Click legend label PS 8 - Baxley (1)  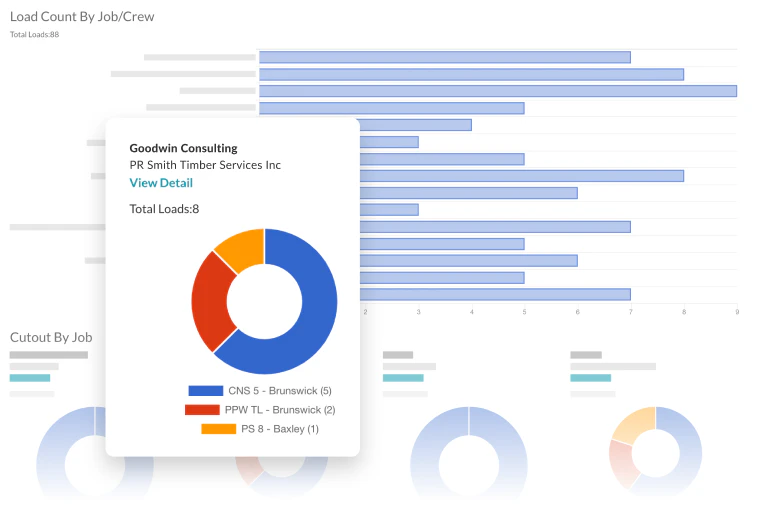point(280,429)
